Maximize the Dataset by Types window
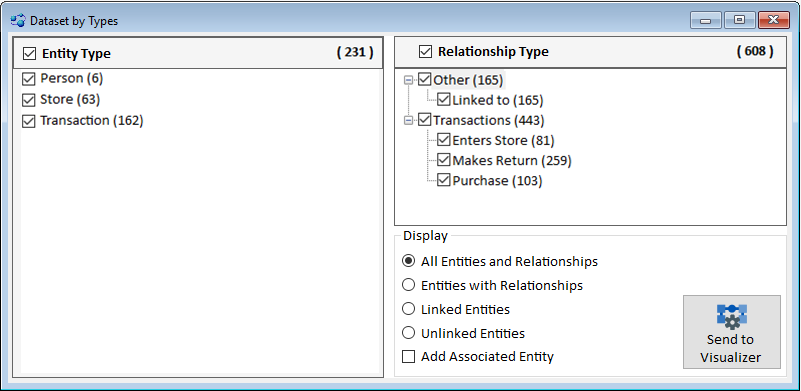This screenshot has height=391, width=801. (739, 20)
